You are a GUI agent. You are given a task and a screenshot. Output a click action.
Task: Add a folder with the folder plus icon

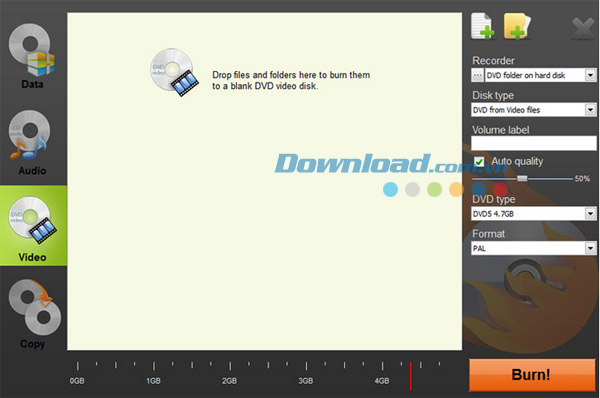[x=517, y=26]
